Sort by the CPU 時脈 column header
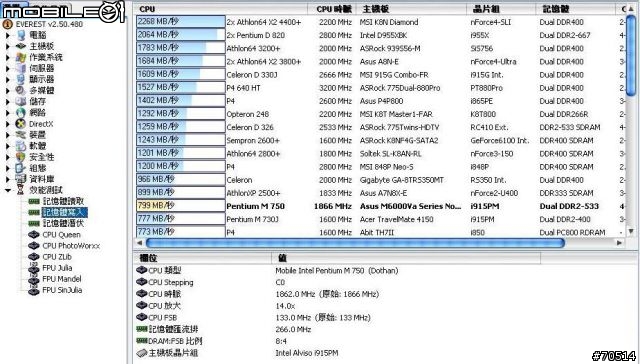Screen dimensions: 640x364 pos(332,9)
